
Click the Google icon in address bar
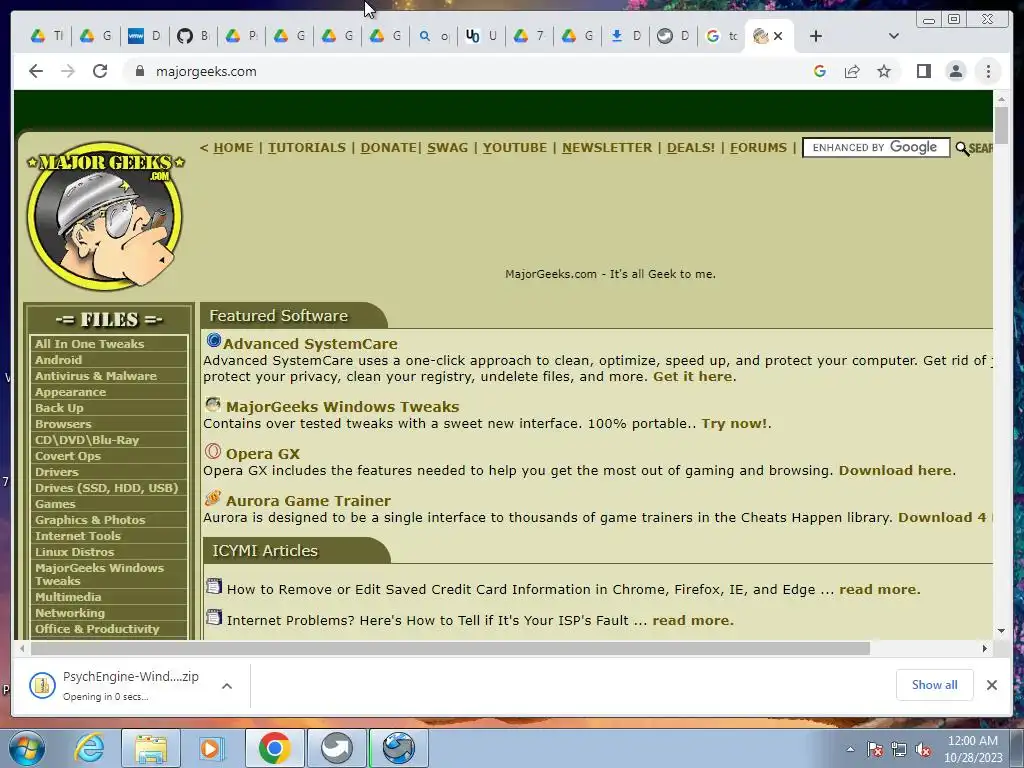pyautogui.click(x=820, y=71)
